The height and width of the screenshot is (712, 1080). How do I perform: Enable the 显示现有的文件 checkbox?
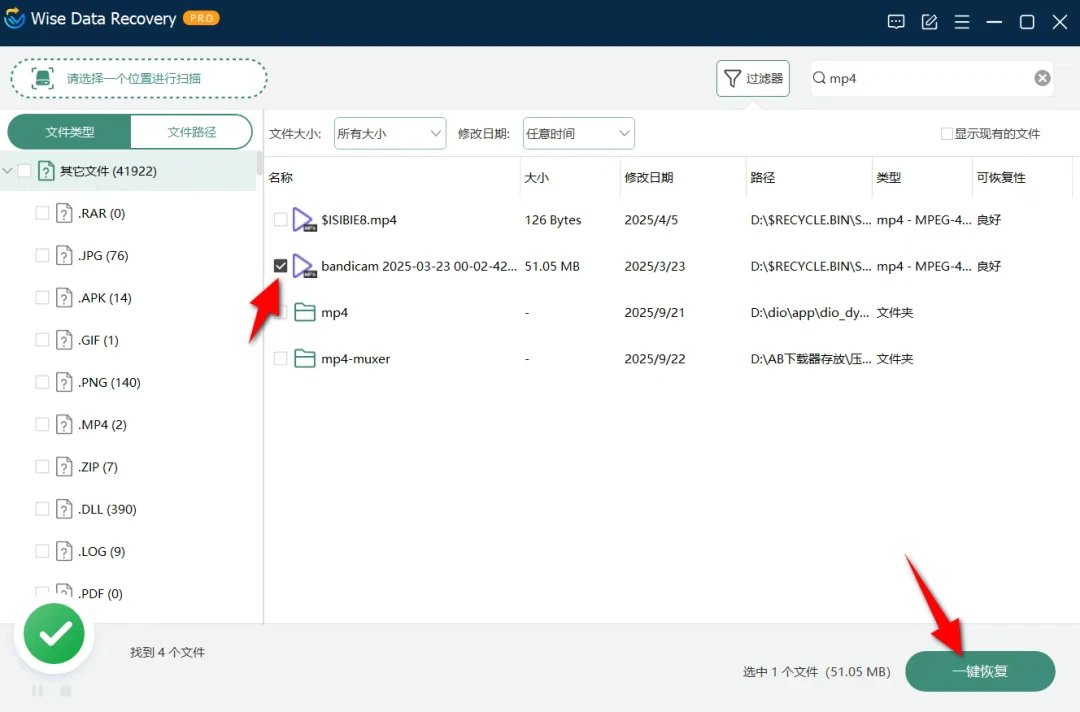[946, 134]
